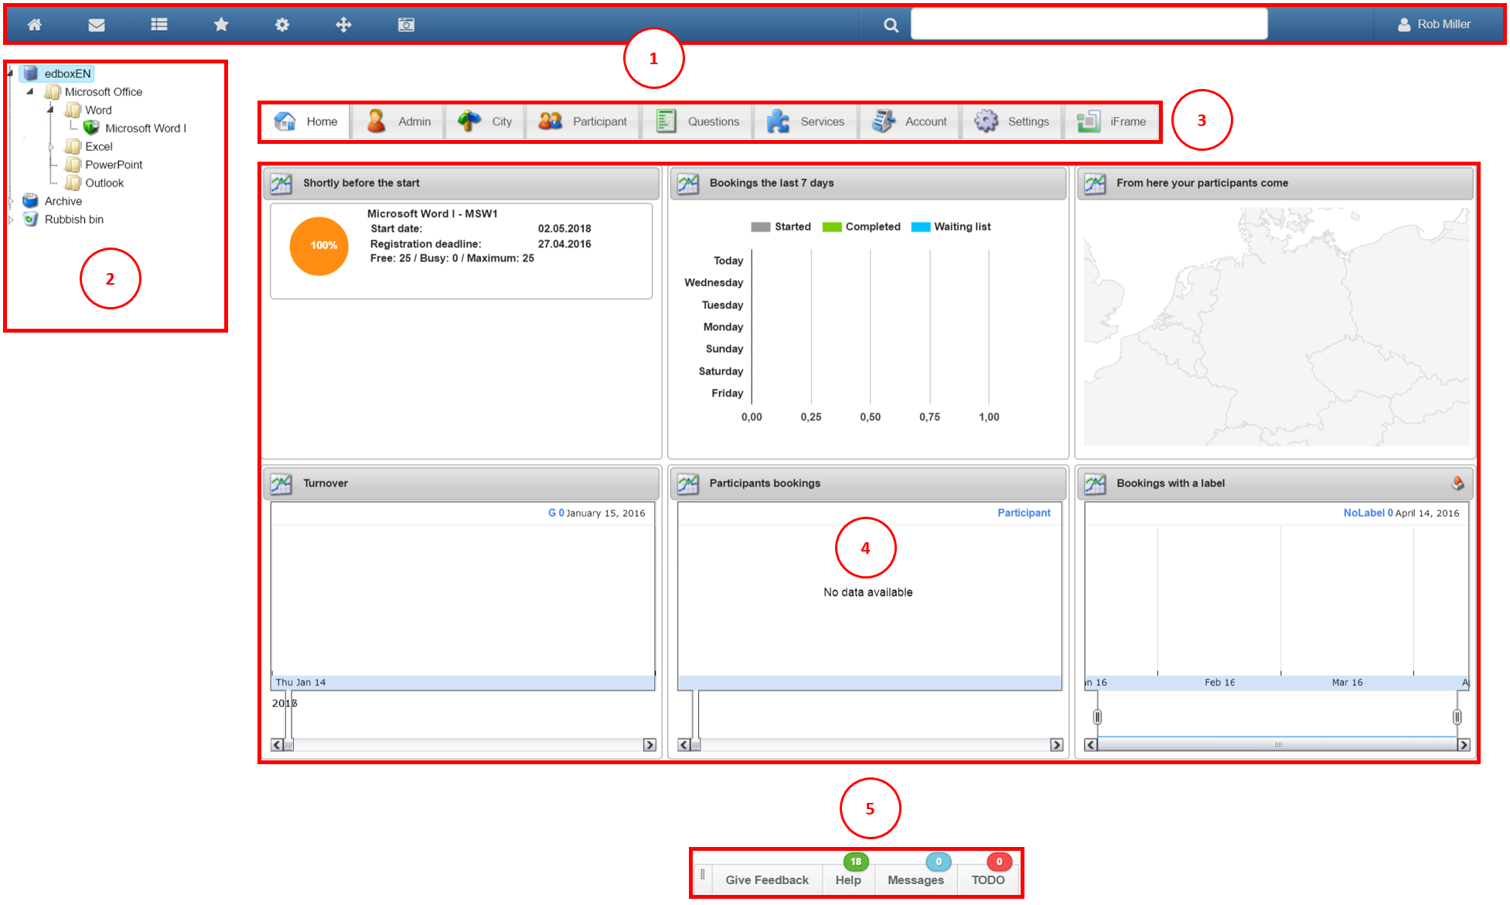The width and height of the screenshot is (1510, 905).
Task: Select the PowerPoint folder
Action: [113, 165]
